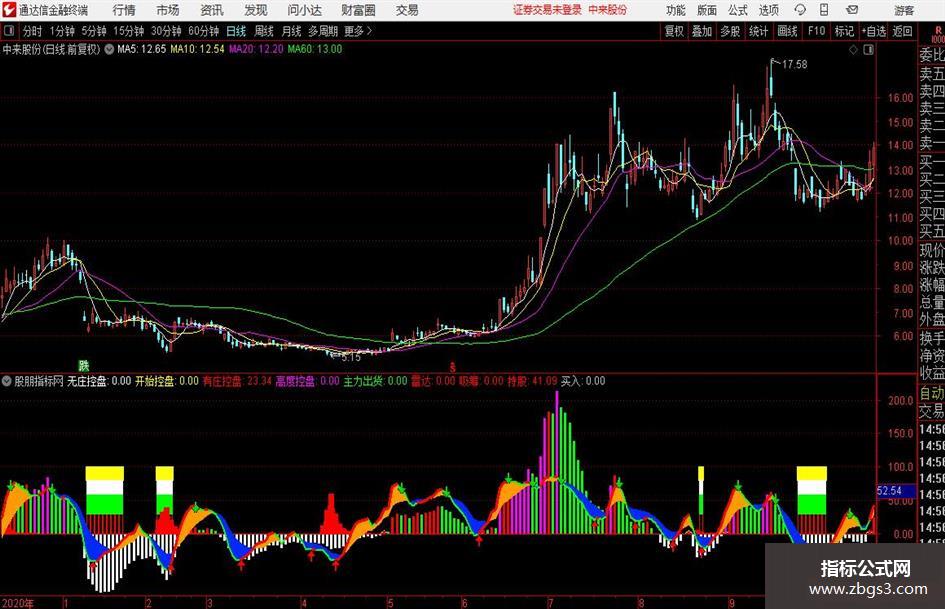The height and width of the screenshot is (609, 945).
Task: Add stock with +自选 button
Action: pyautogui.click(x=873, y=31)
